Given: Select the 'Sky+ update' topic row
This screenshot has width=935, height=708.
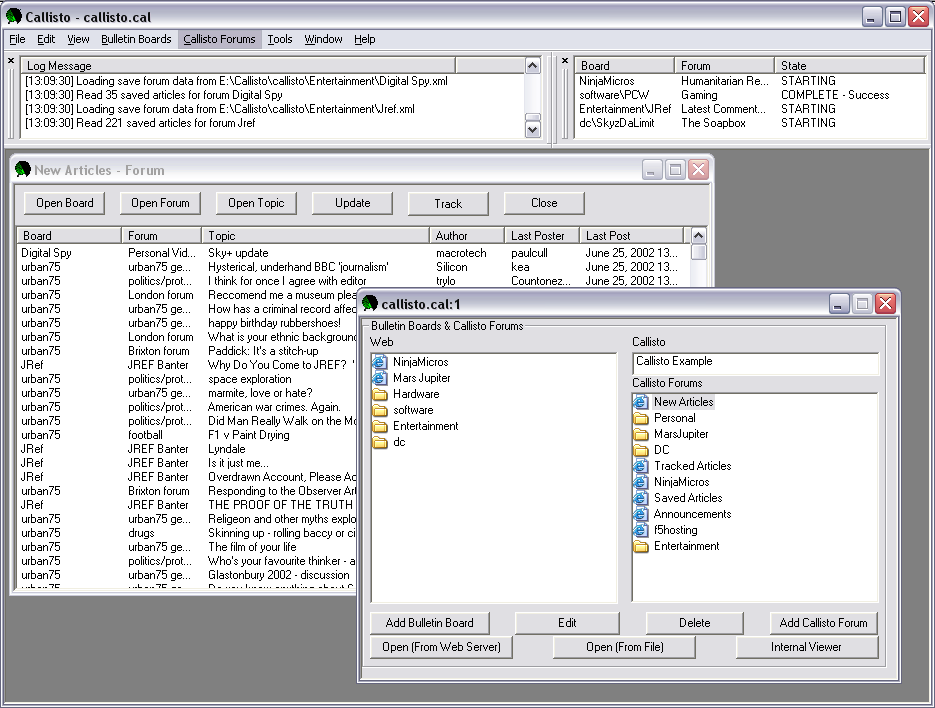Looking at the screenshot, I should [353, 253].
